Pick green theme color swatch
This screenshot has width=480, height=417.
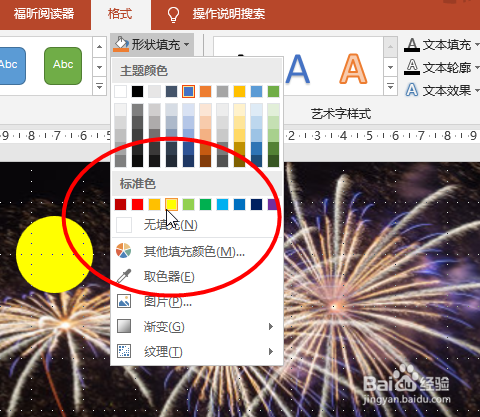(x=273, y=91)
